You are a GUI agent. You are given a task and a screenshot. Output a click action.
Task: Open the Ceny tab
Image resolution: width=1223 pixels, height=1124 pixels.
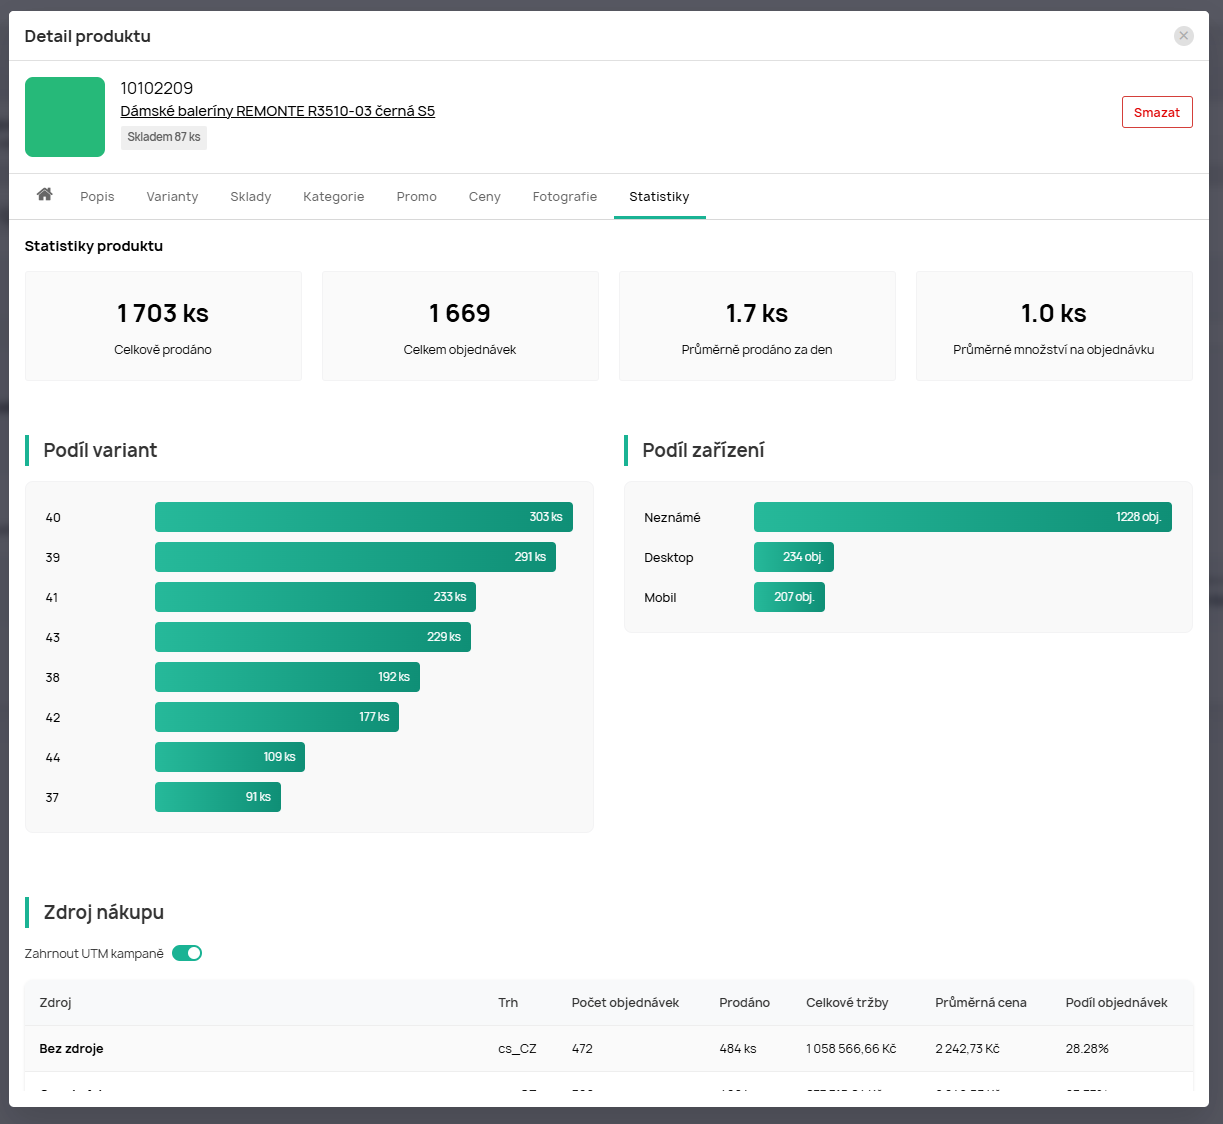click(x=484, y=197)
